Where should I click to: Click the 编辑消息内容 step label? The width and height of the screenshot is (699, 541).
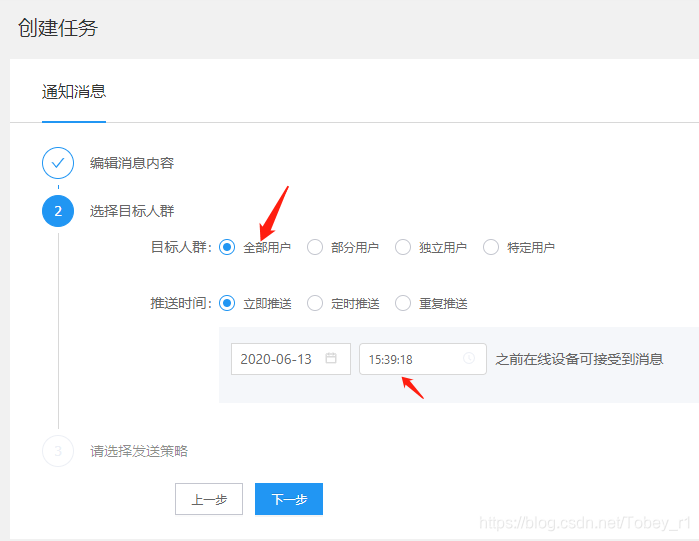[132, 163]
